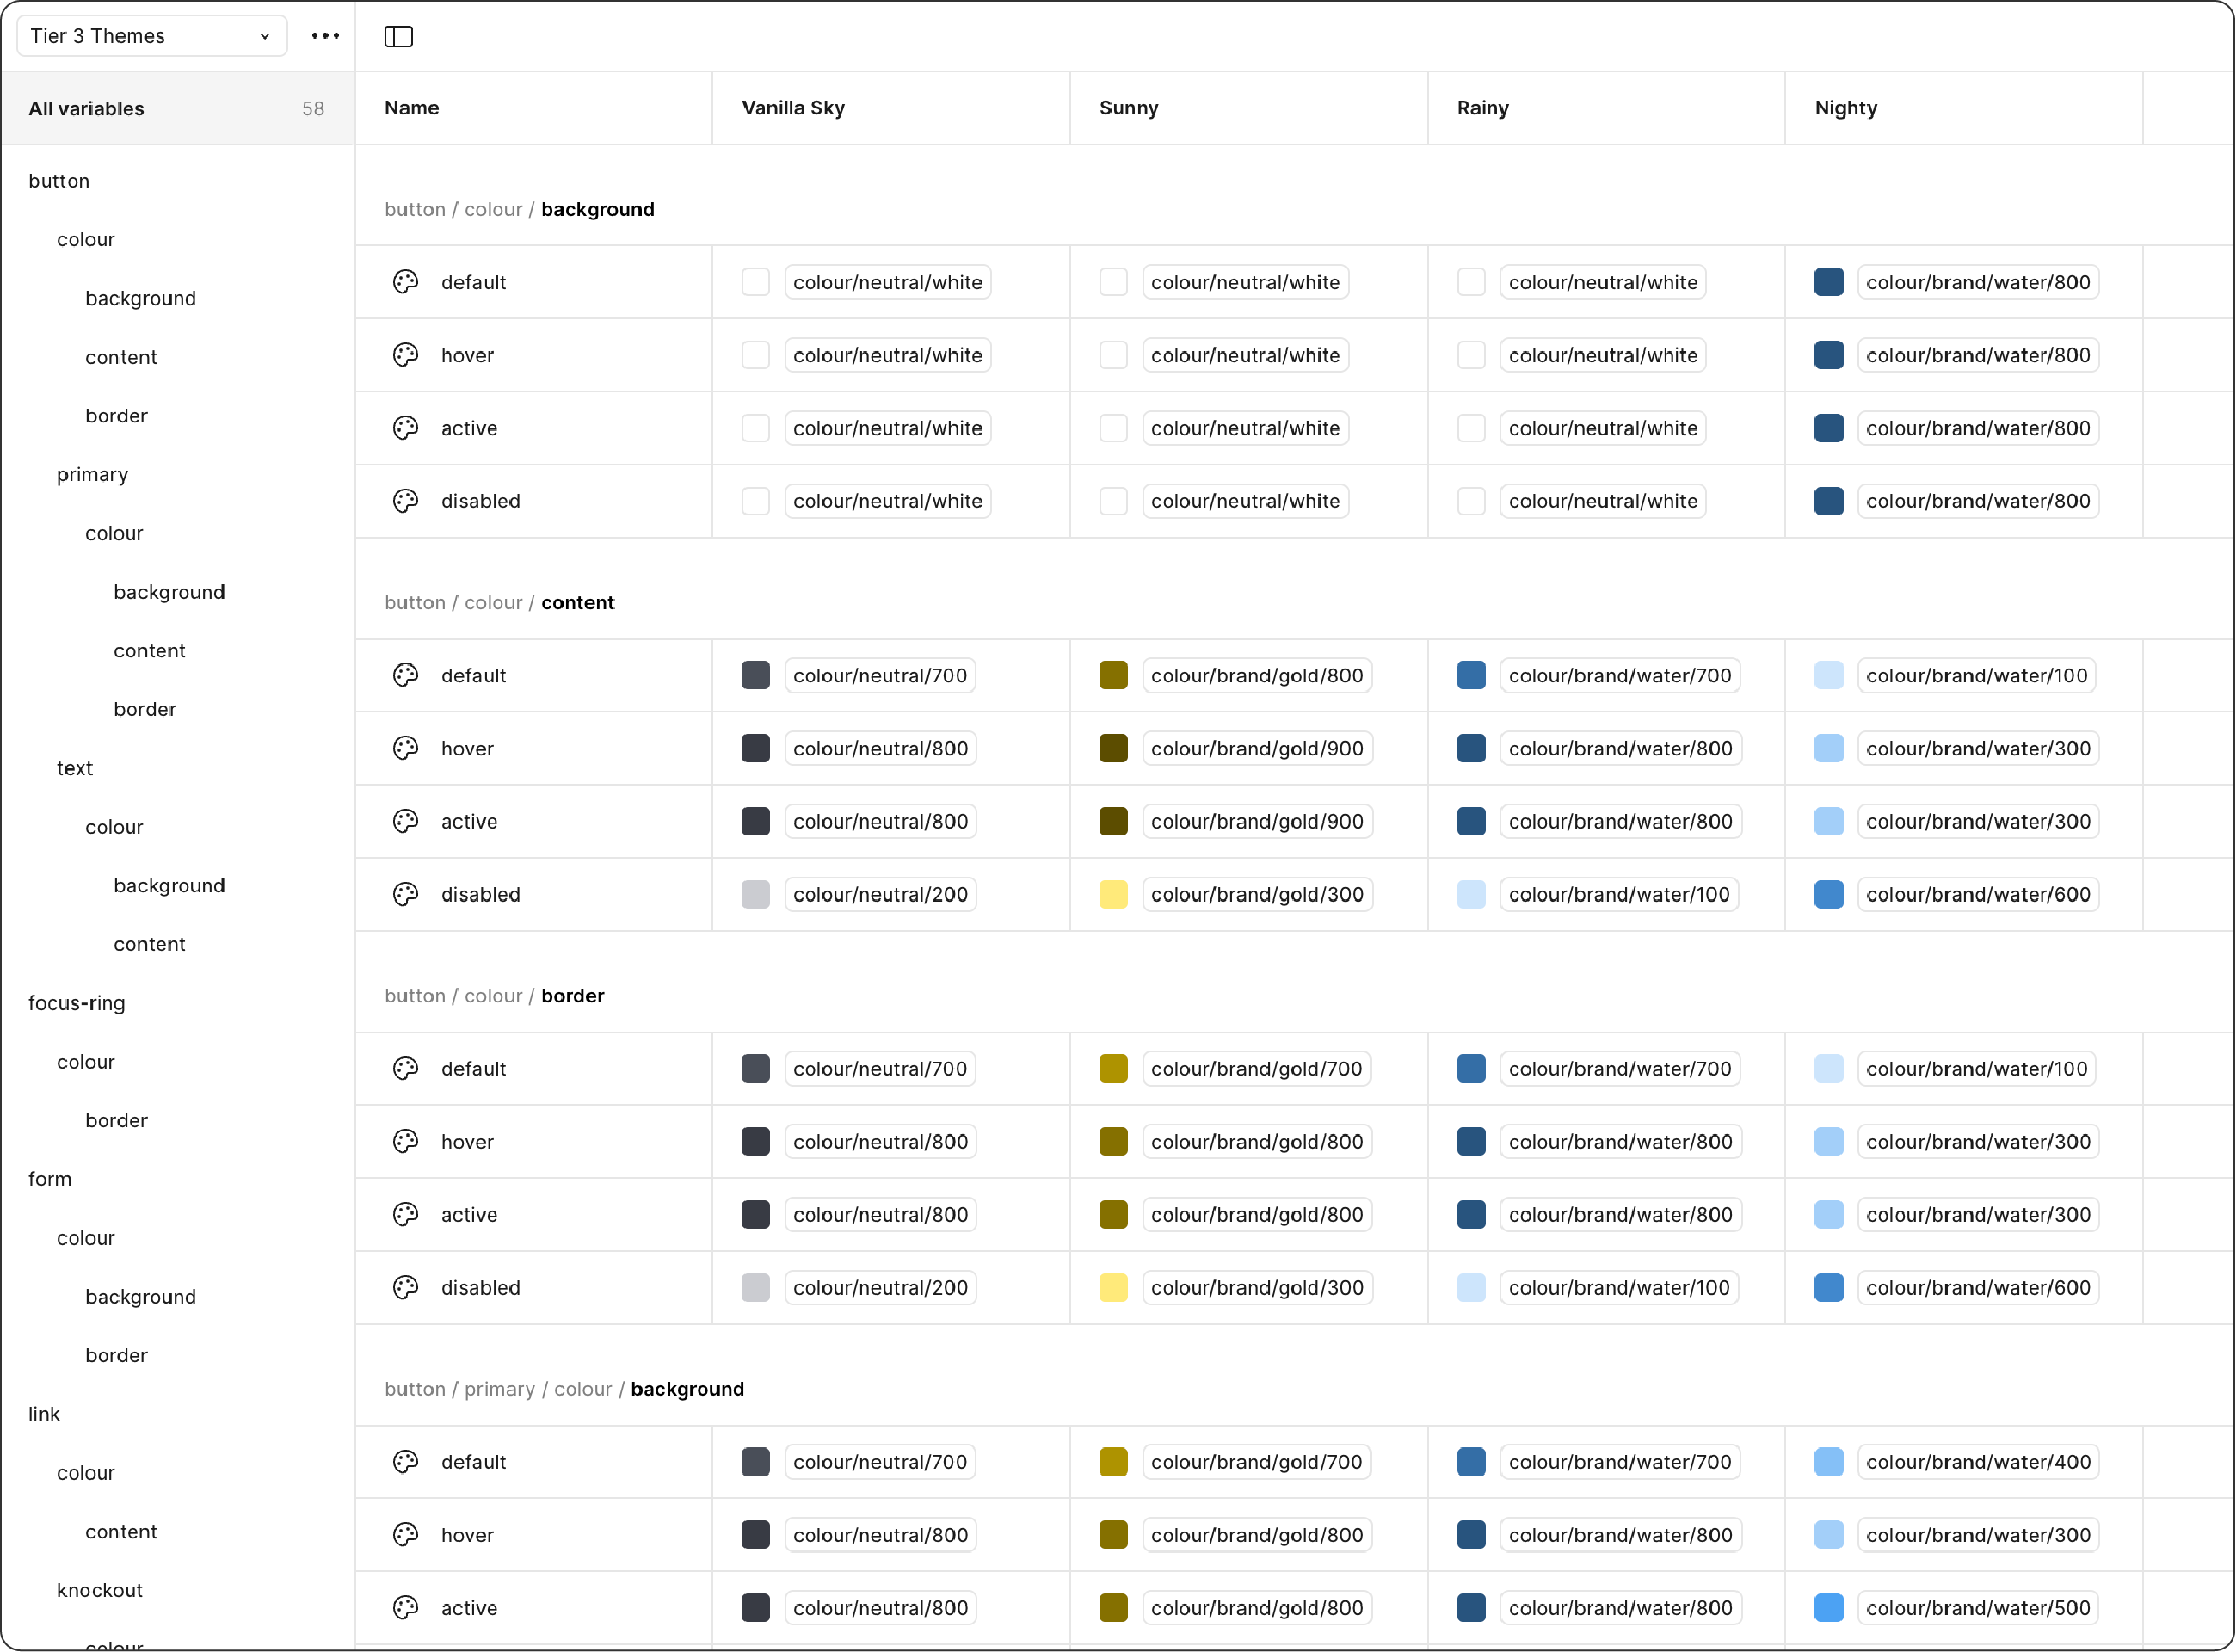Collapse the focus-ring group in sidebar
The height and width of the screenshot is (1652, 2236).
tap(77, 1002)
